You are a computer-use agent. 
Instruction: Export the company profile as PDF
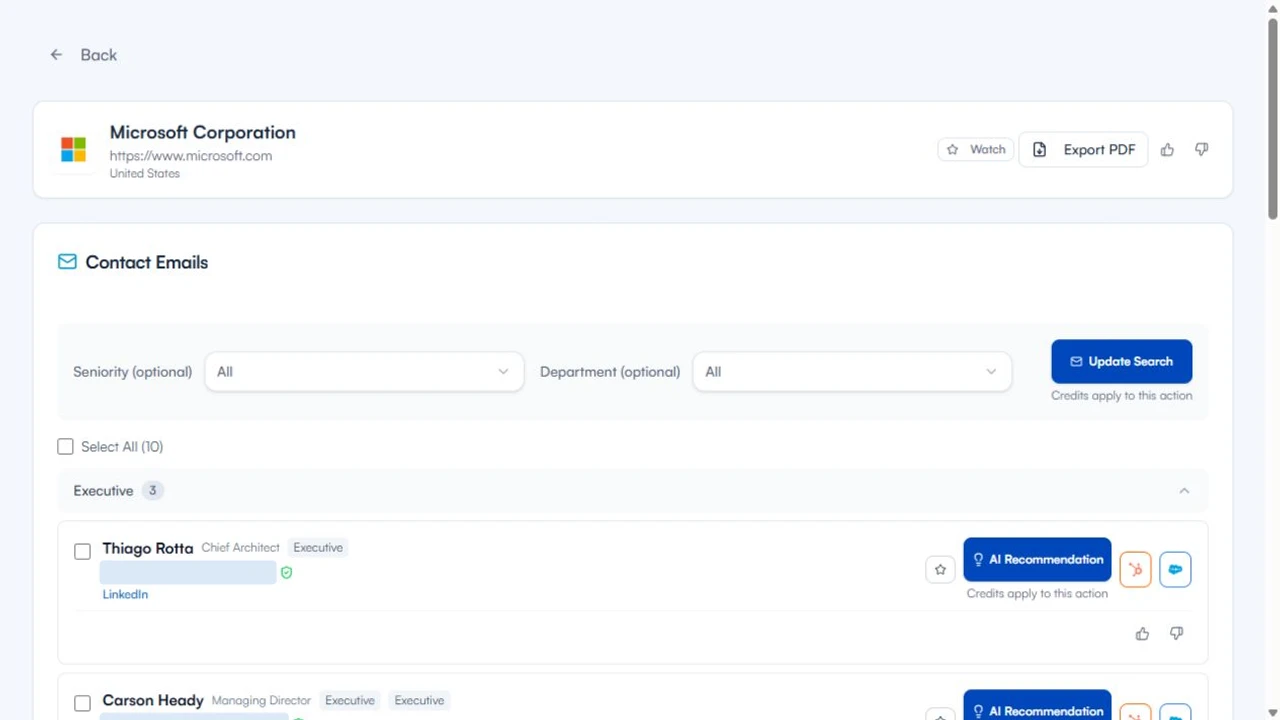tap(1084, 149)
